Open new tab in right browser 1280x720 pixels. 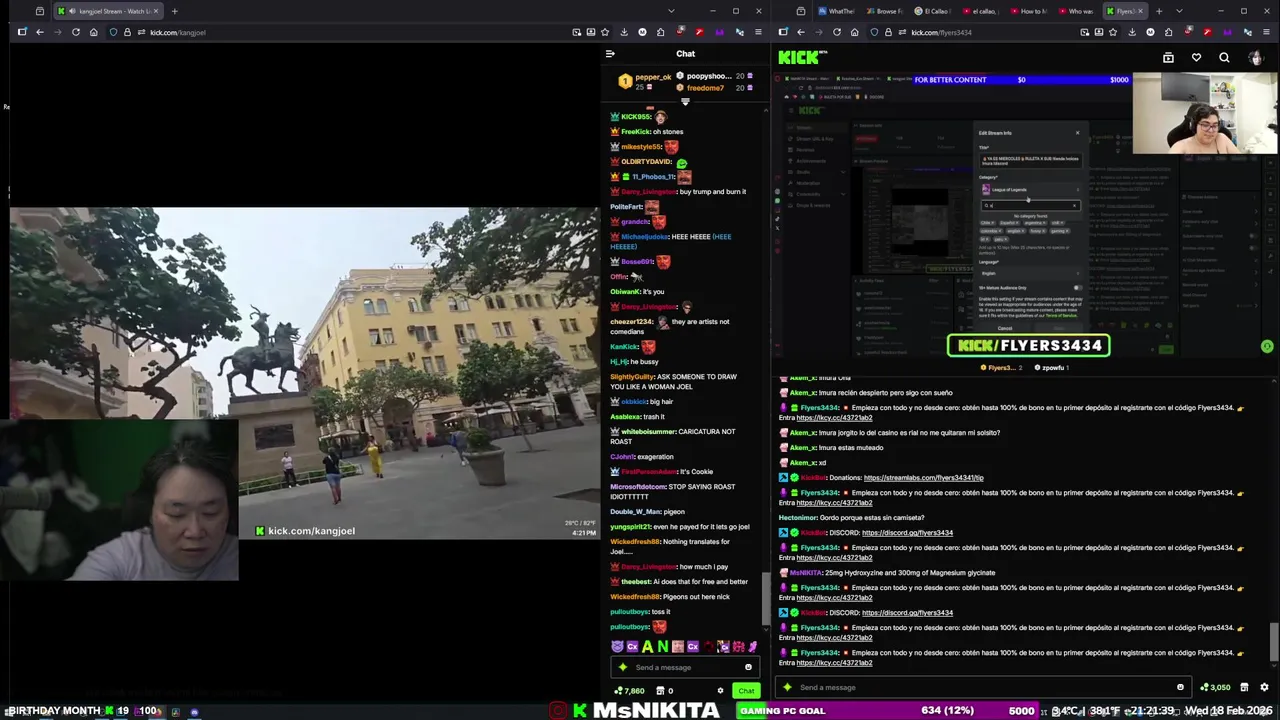point(1159,11)
